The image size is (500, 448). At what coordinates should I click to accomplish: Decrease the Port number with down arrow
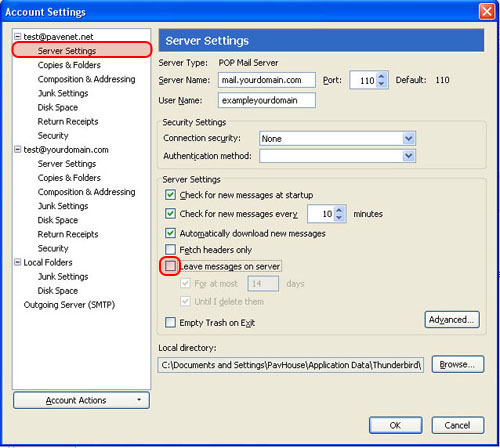pos(382,84)
